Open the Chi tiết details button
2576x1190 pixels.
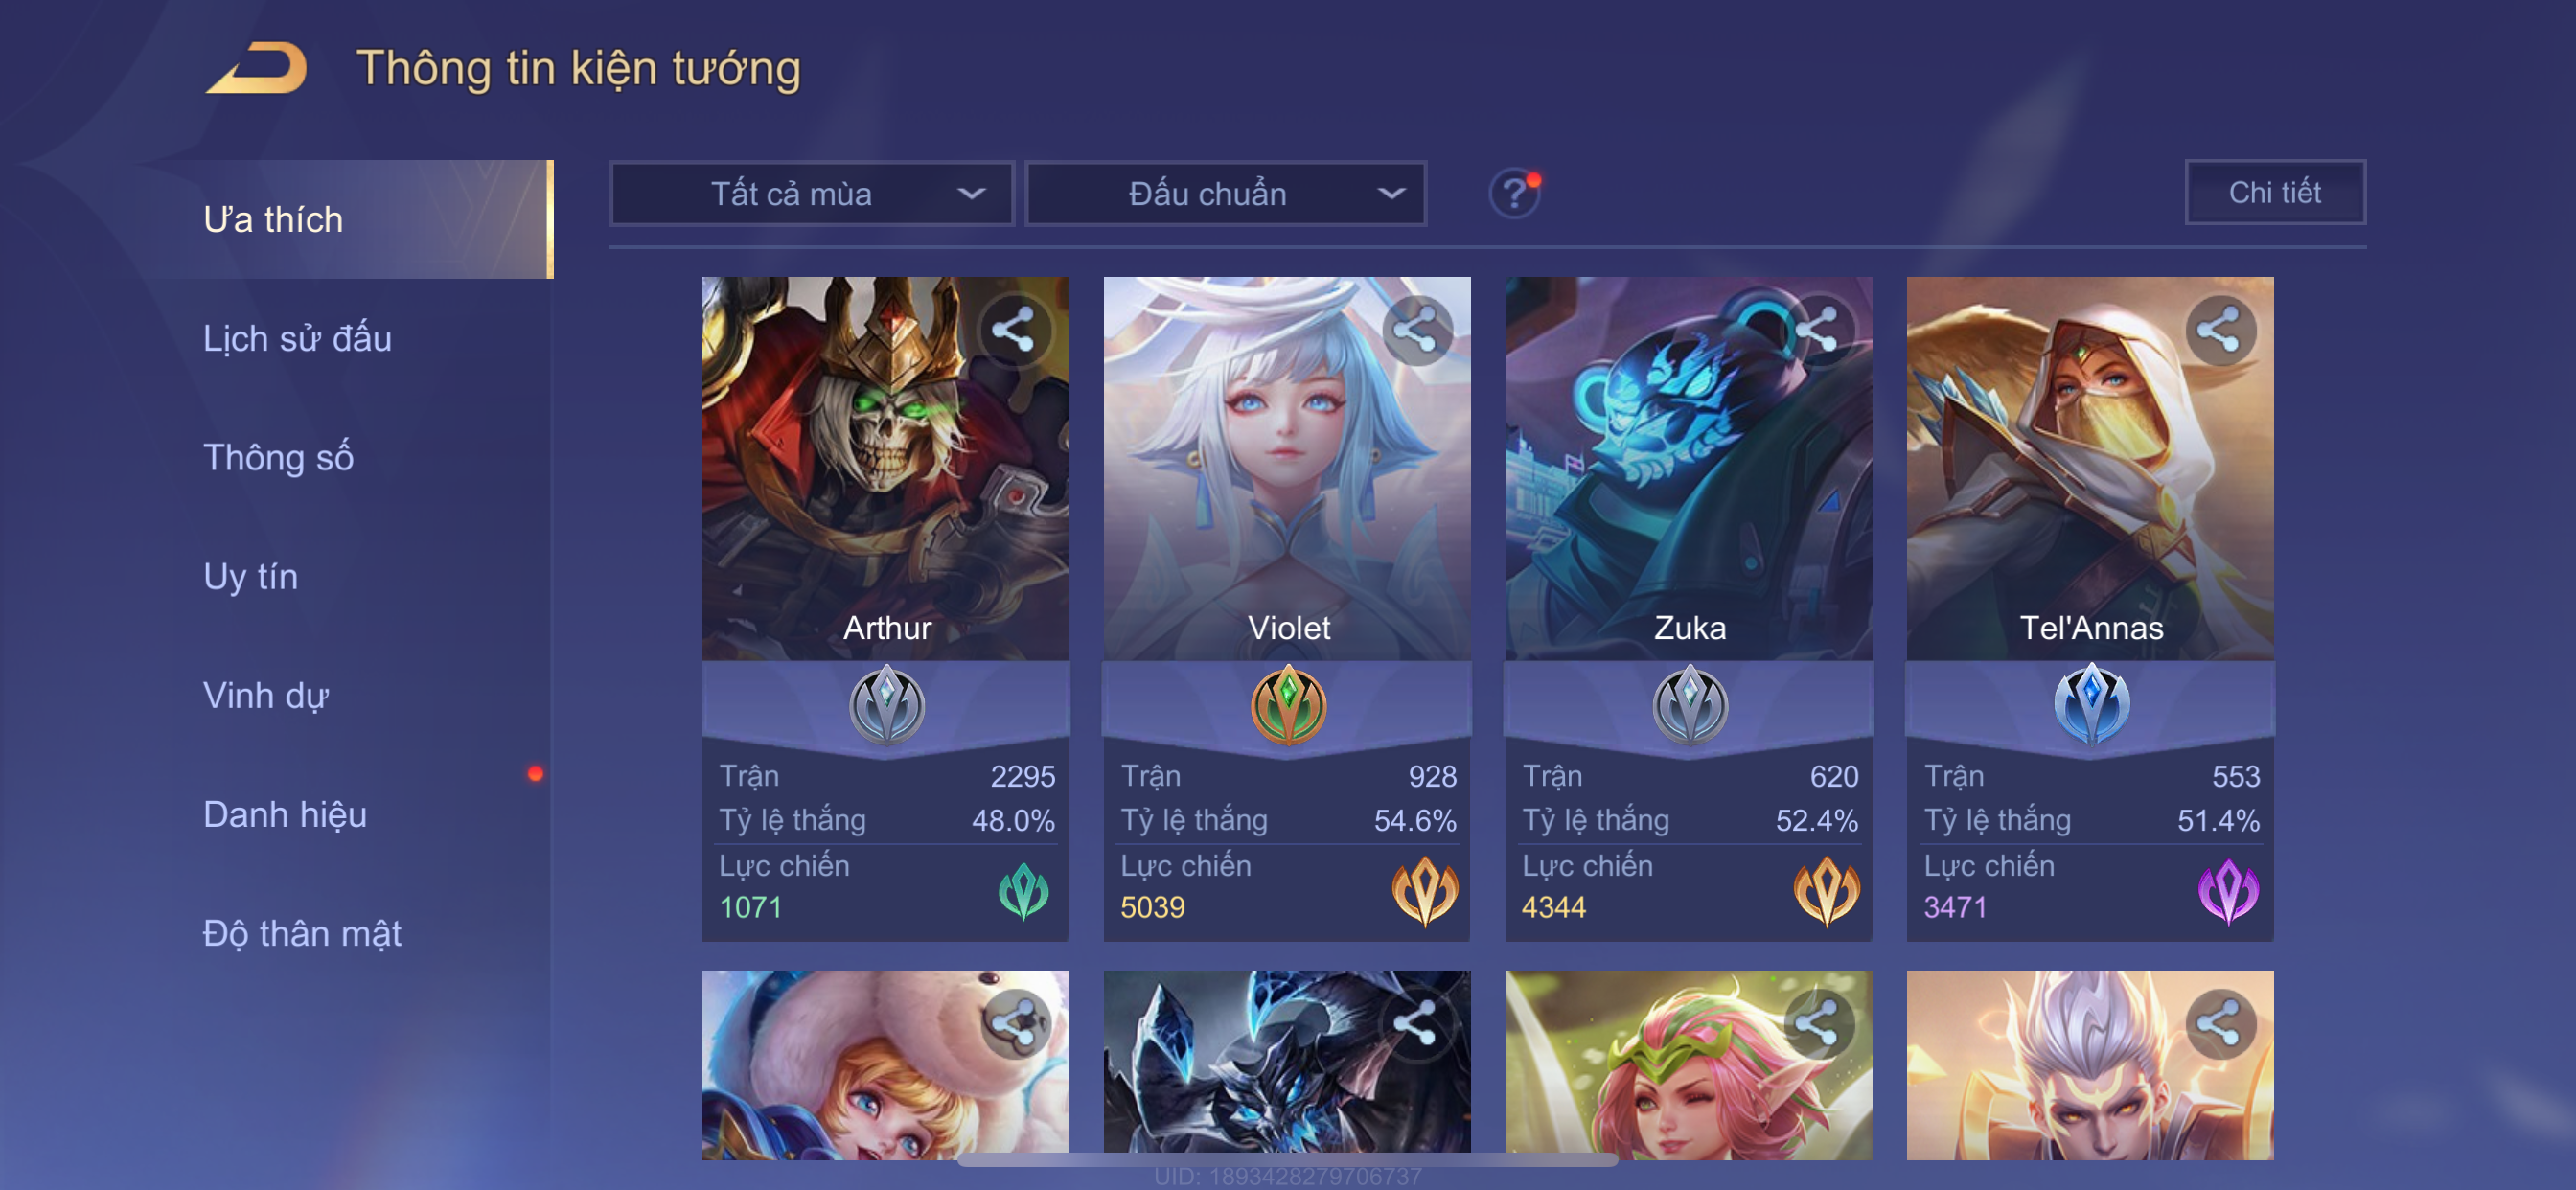(x=2274, y=192)
